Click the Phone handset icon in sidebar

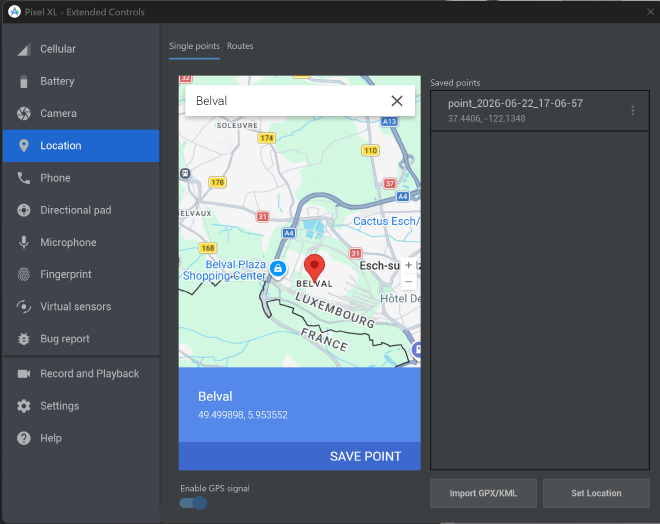[24, 178]
